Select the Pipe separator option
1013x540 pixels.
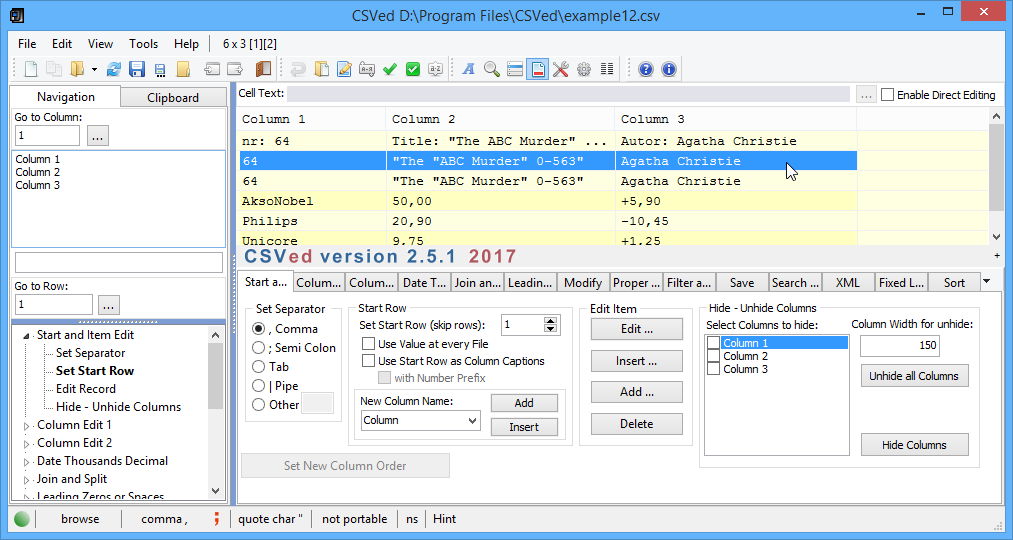258,386
